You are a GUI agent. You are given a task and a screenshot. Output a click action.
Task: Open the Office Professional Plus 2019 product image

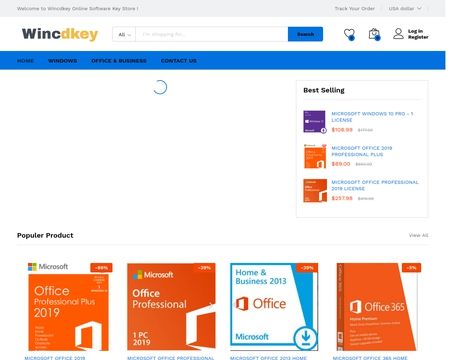coord(68,307)
